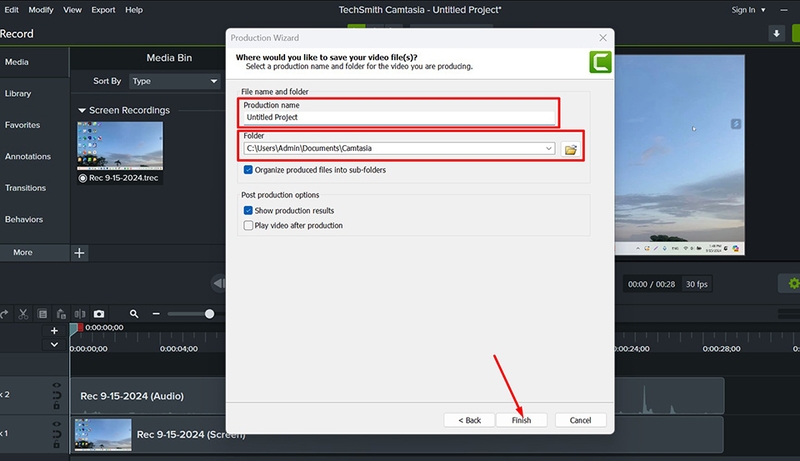Image resolution: width=800 pixels, height=461 pixels.
Task: Click the Record button
Action: 16,34
